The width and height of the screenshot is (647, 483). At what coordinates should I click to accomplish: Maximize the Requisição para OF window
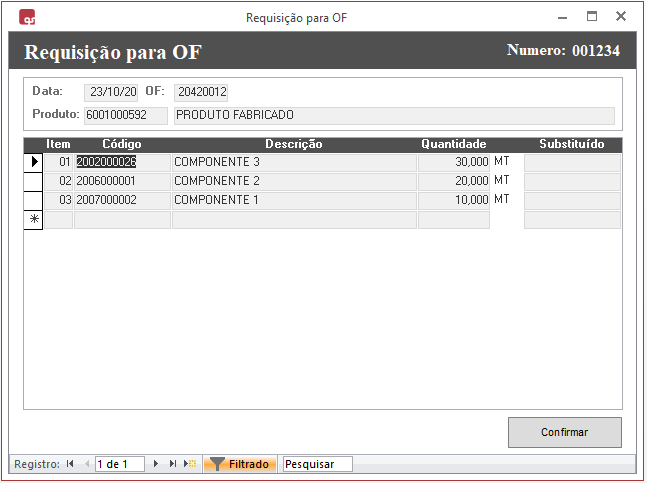(x=592, y=17)
